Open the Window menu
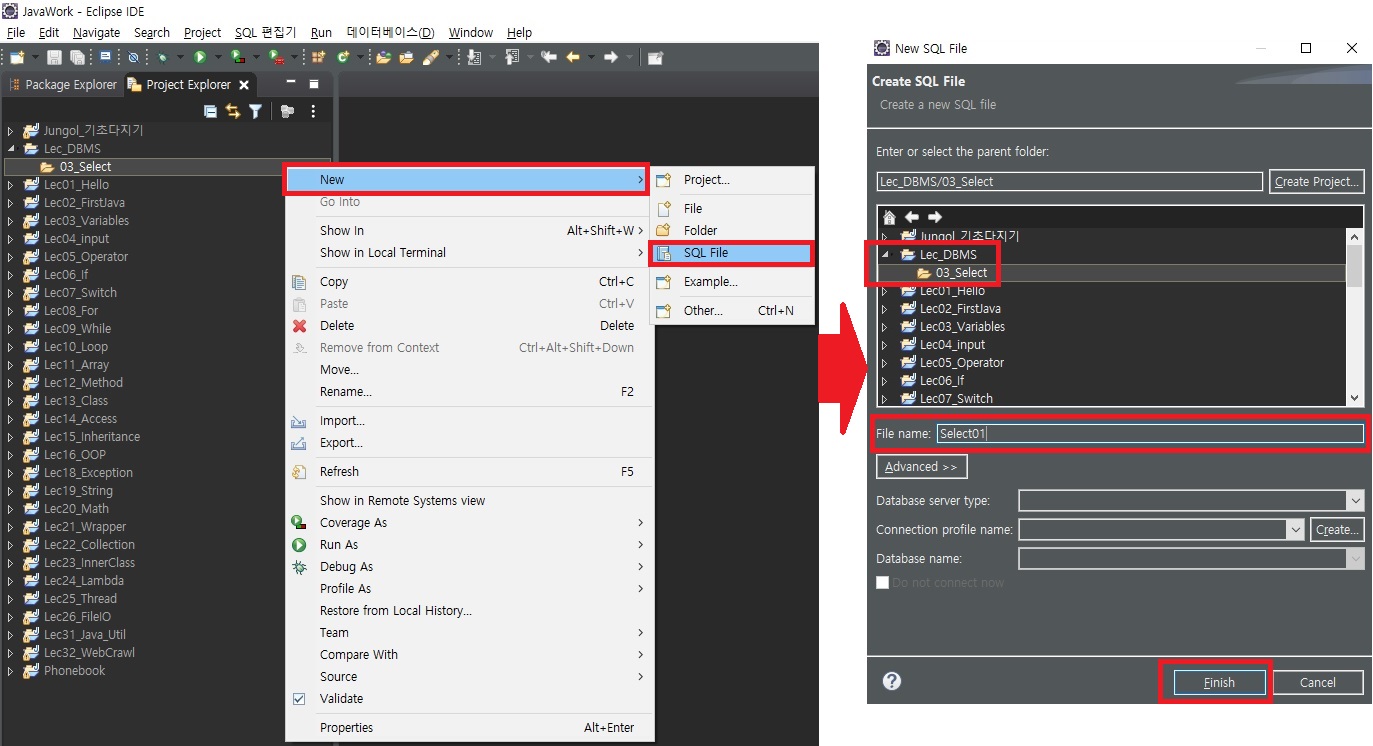 pyautogui.click(x=471, y=32)
